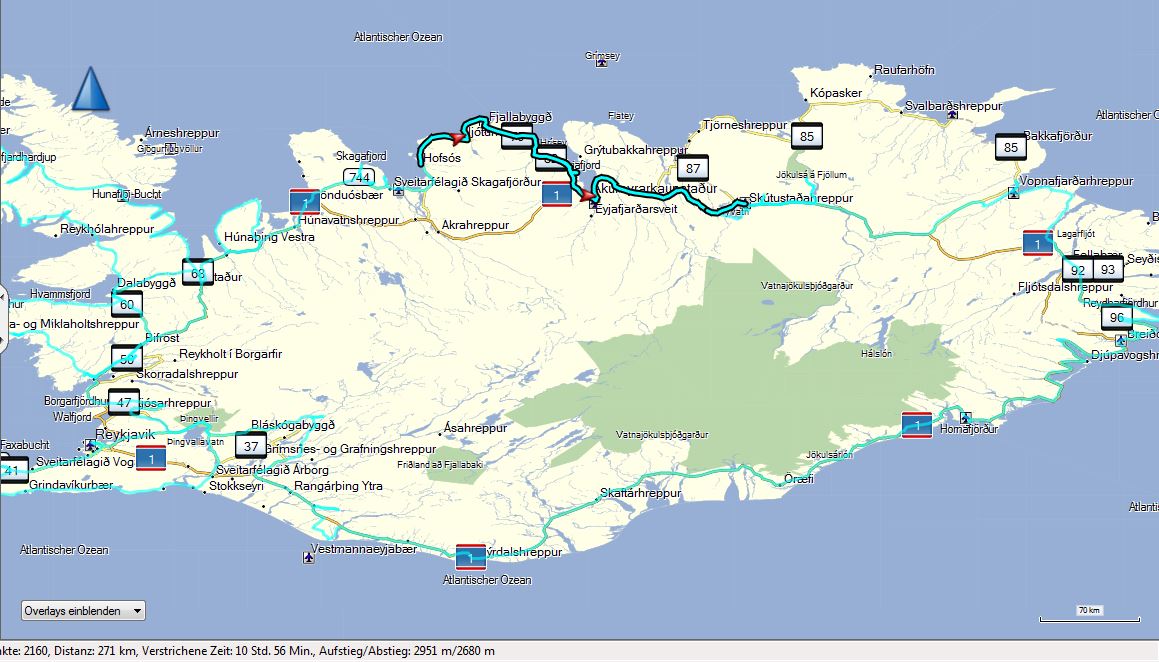
Task: Click the route 60 shield near Dalabyggð
Action: pyautogui.click(x=126, y=305)
